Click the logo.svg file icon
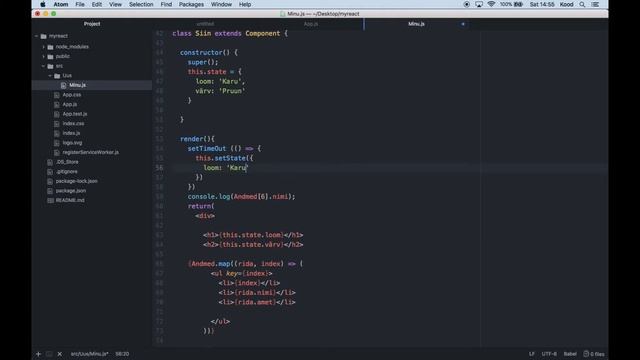Image resolution: width=640 pixels, height=360 pixels. pyautogui.click(x=57, y=143)
